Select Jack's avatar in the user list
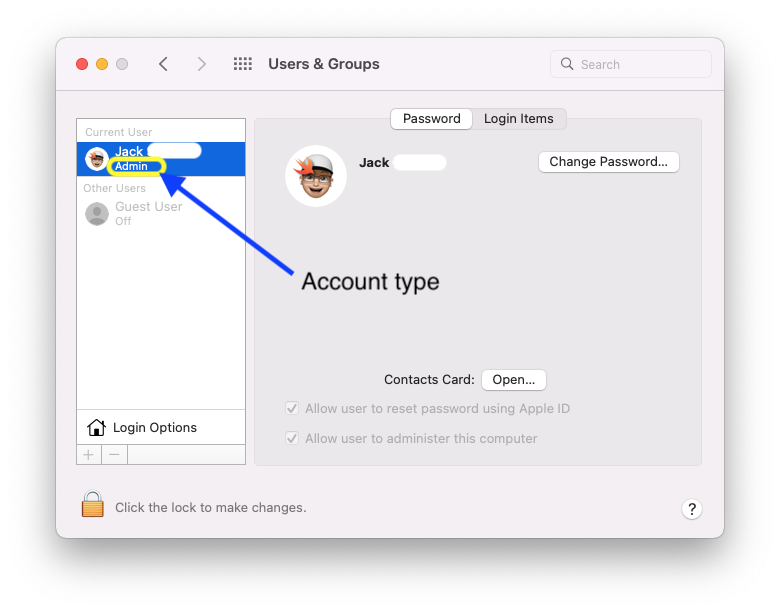 tap(97, 159)
